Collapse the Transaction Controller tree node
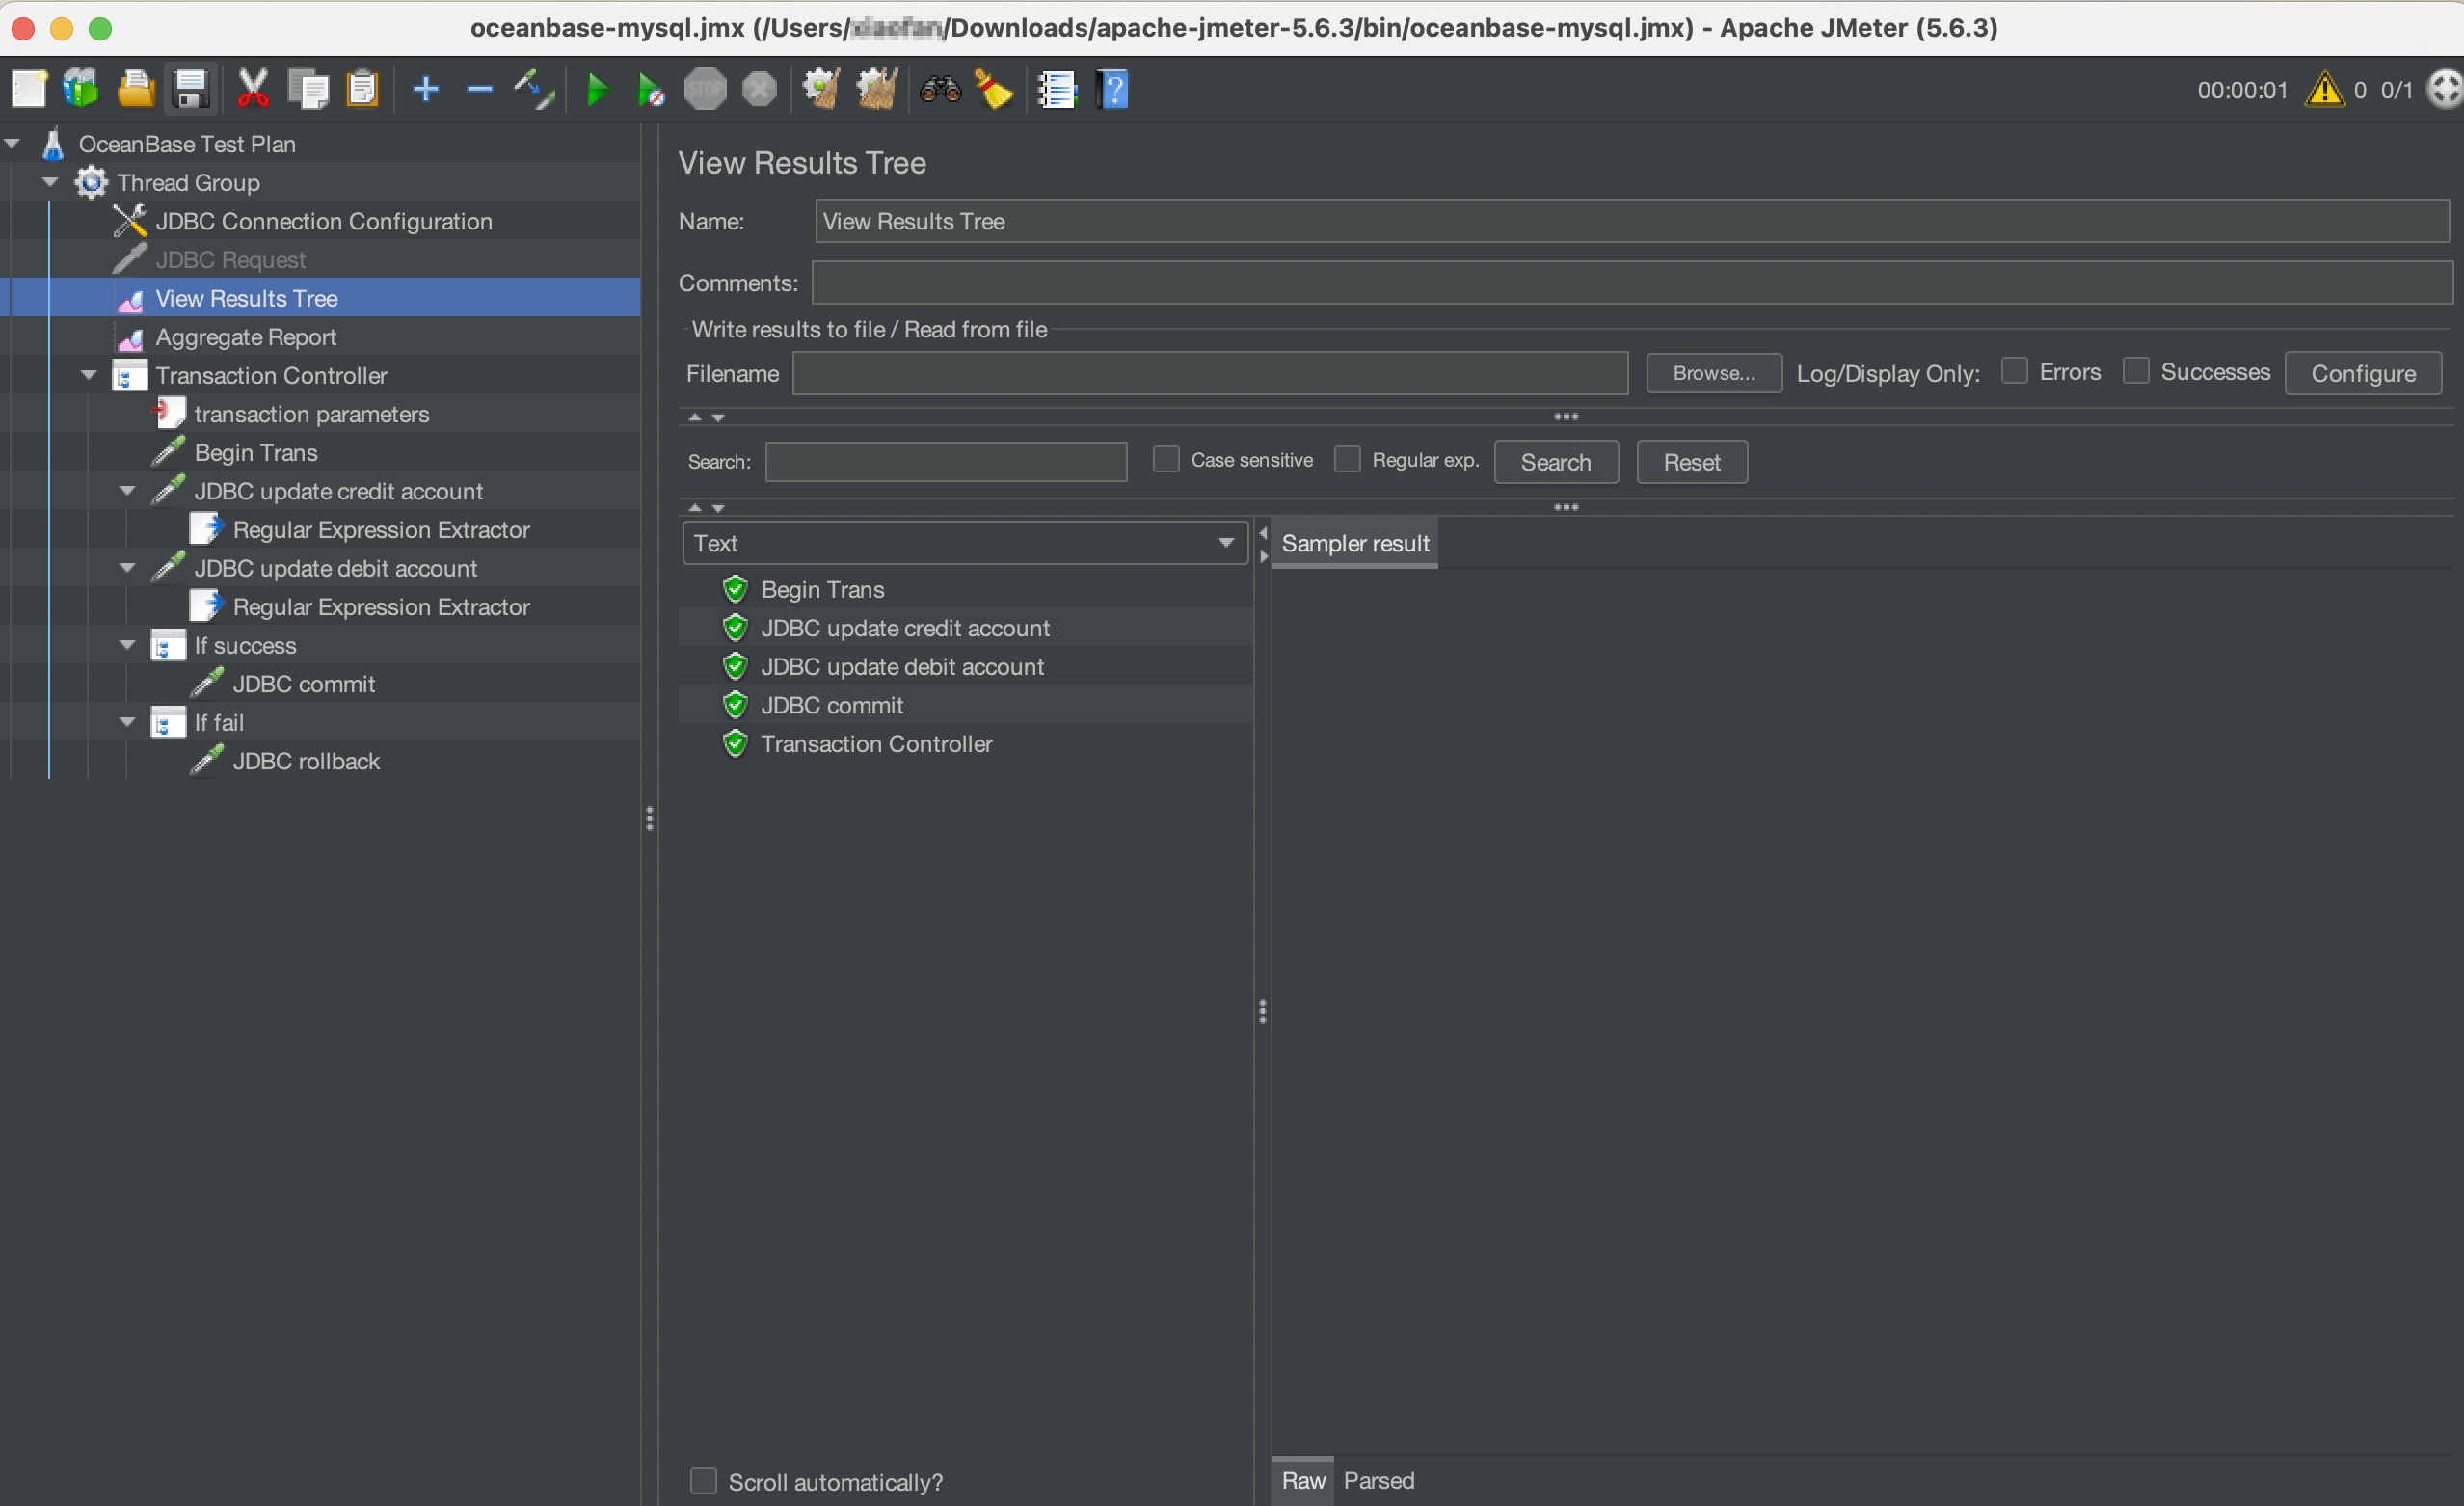The image size is (2464, 1506). pyautogui.click(x=89, y=375)
